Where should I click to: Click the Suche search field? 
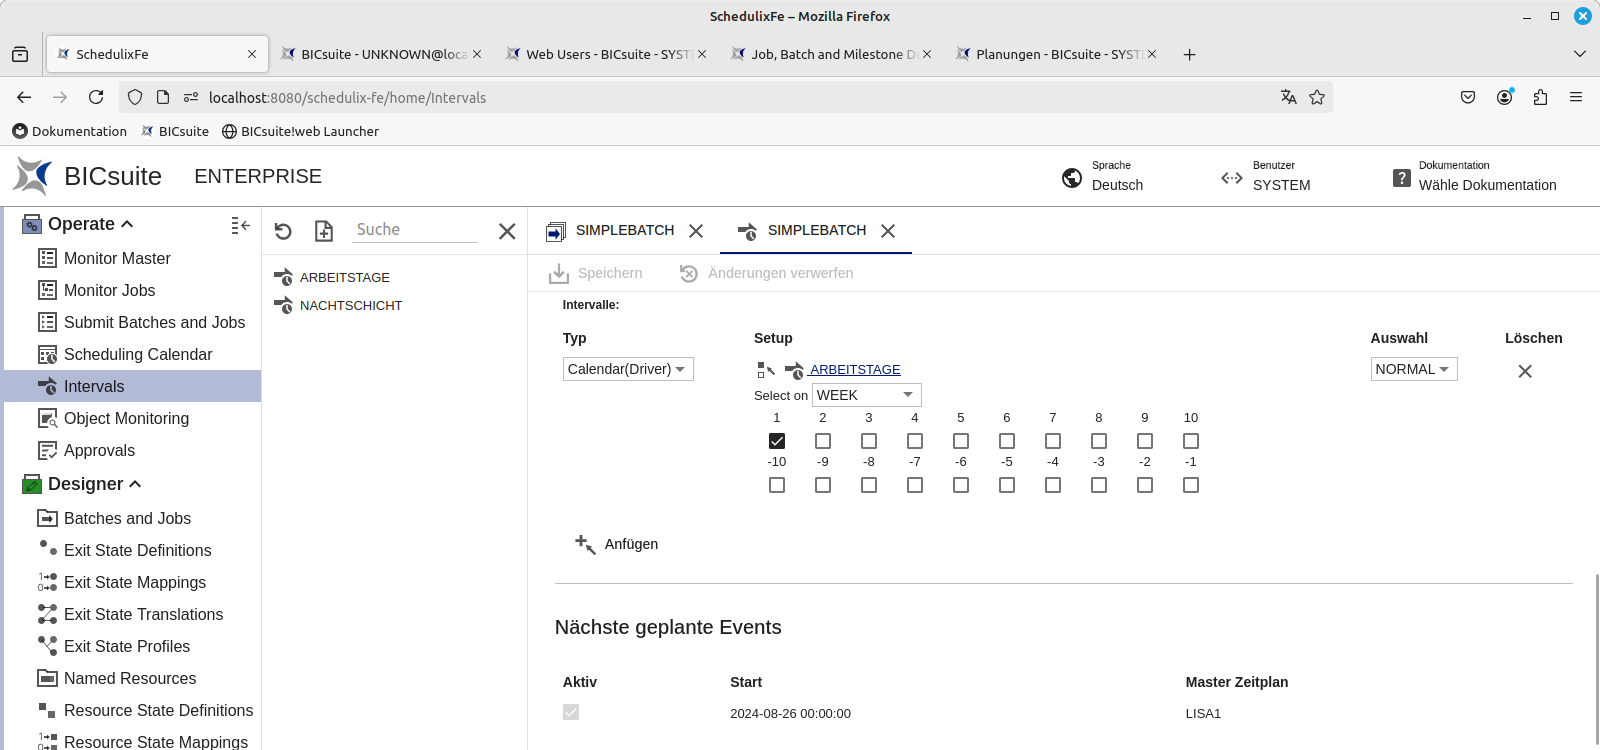[x=415, y=230]
